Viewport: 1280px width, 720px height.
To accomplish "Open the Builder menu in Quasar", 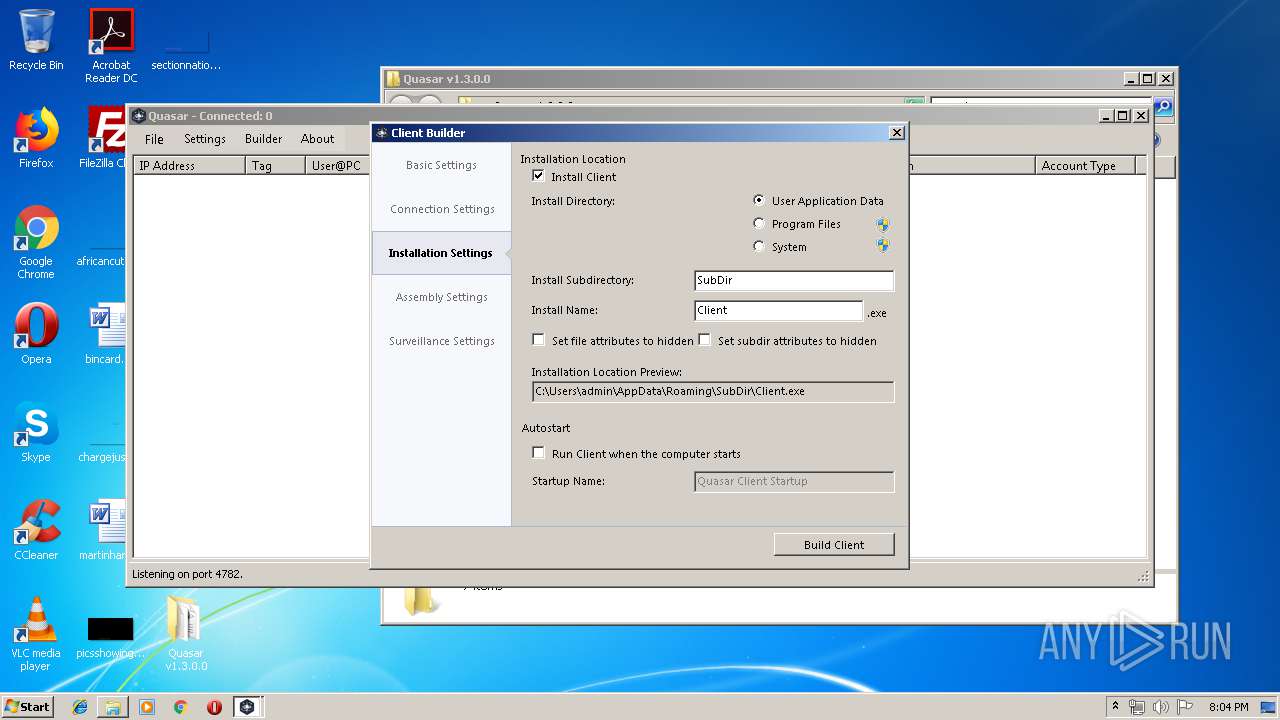I will [264, 139].
